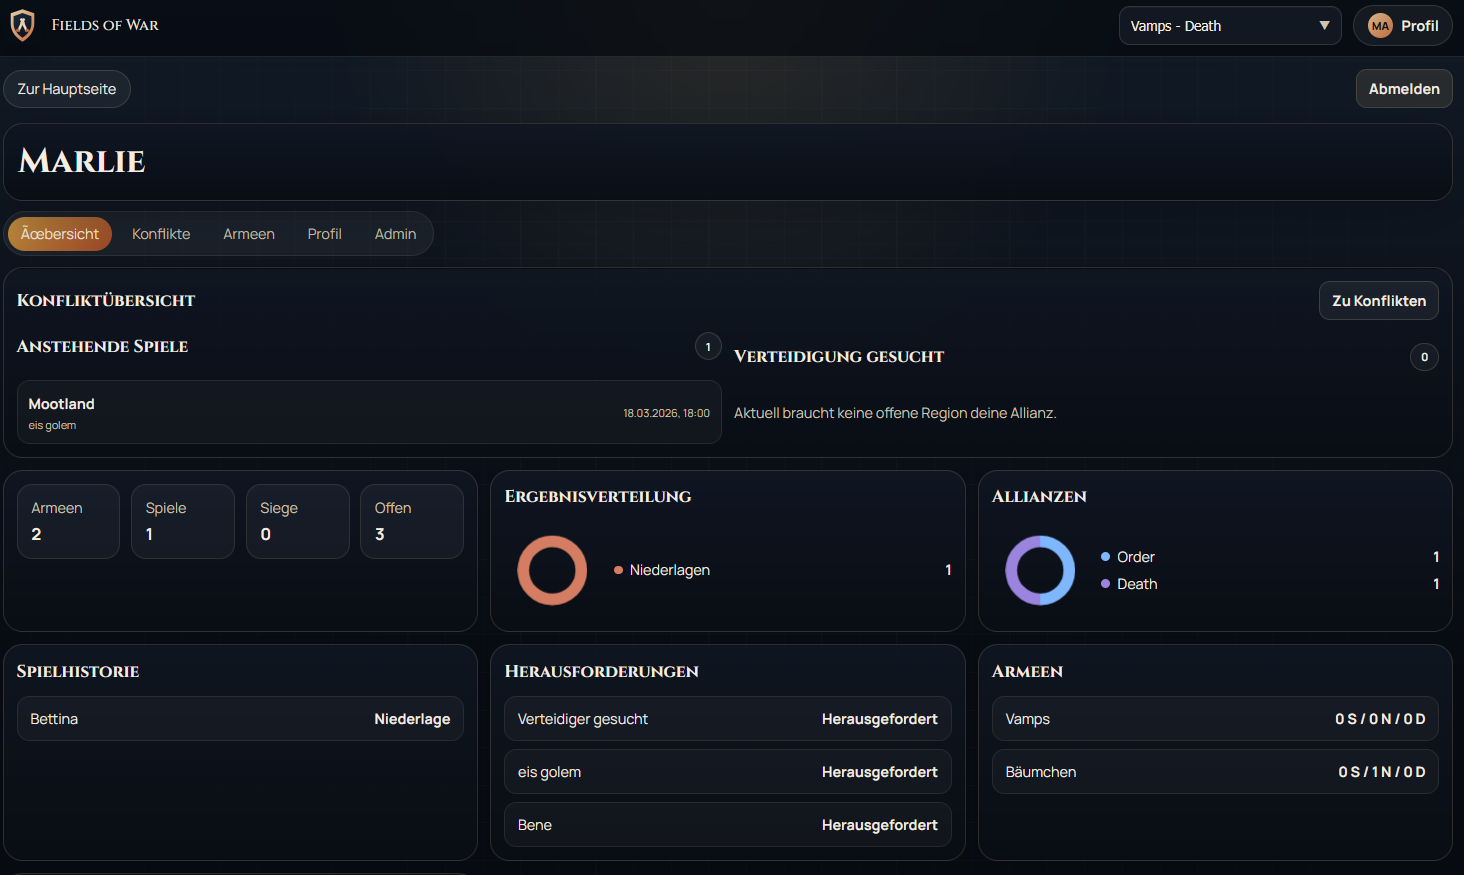Open the upcoming Mootland game entry
This screenshot has width=1464, height=875.
pos(369,412)
